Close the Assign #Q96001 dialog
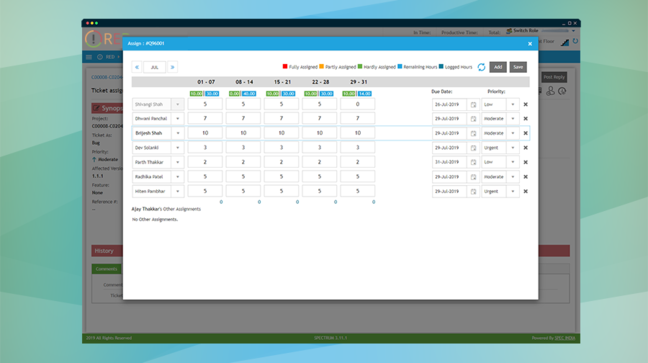The image size is (648, 363). (x=530, y=43)
